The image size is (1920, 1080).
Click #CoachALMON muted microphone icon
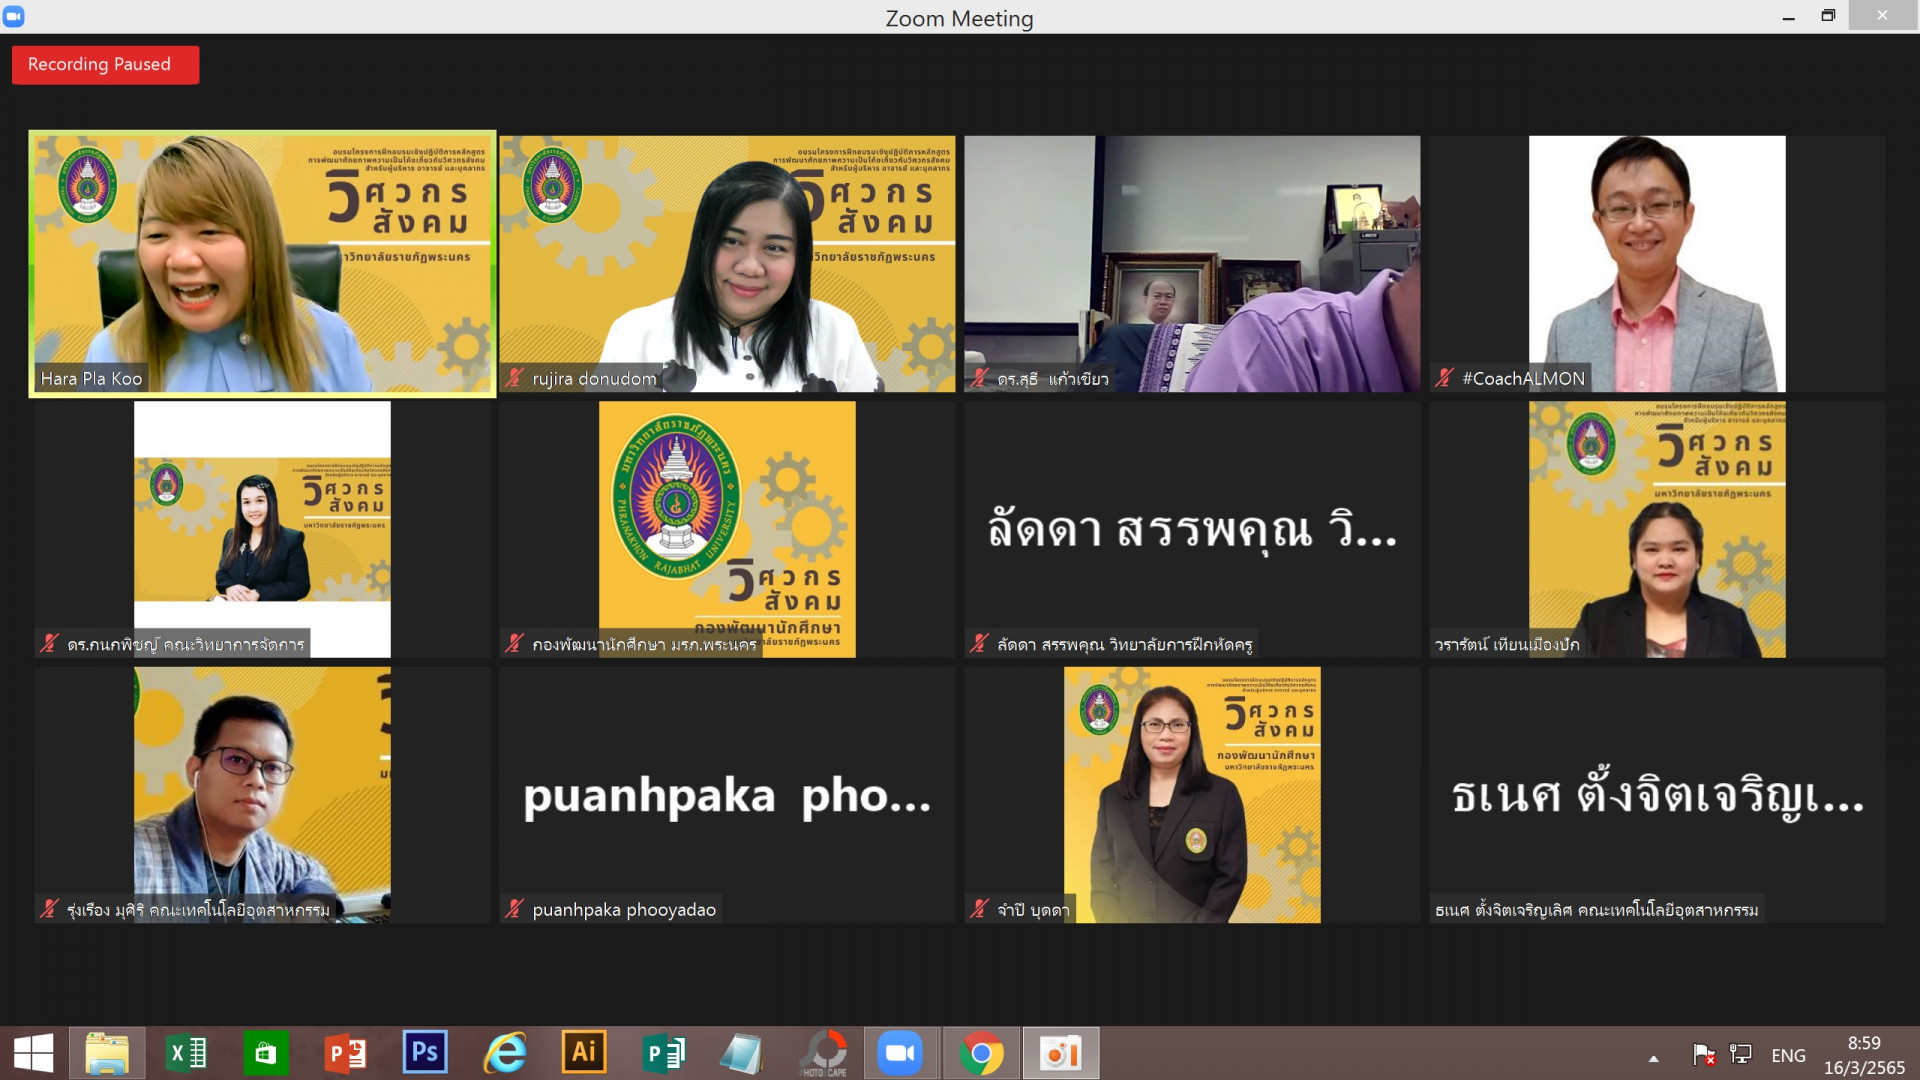[1444, 378]
